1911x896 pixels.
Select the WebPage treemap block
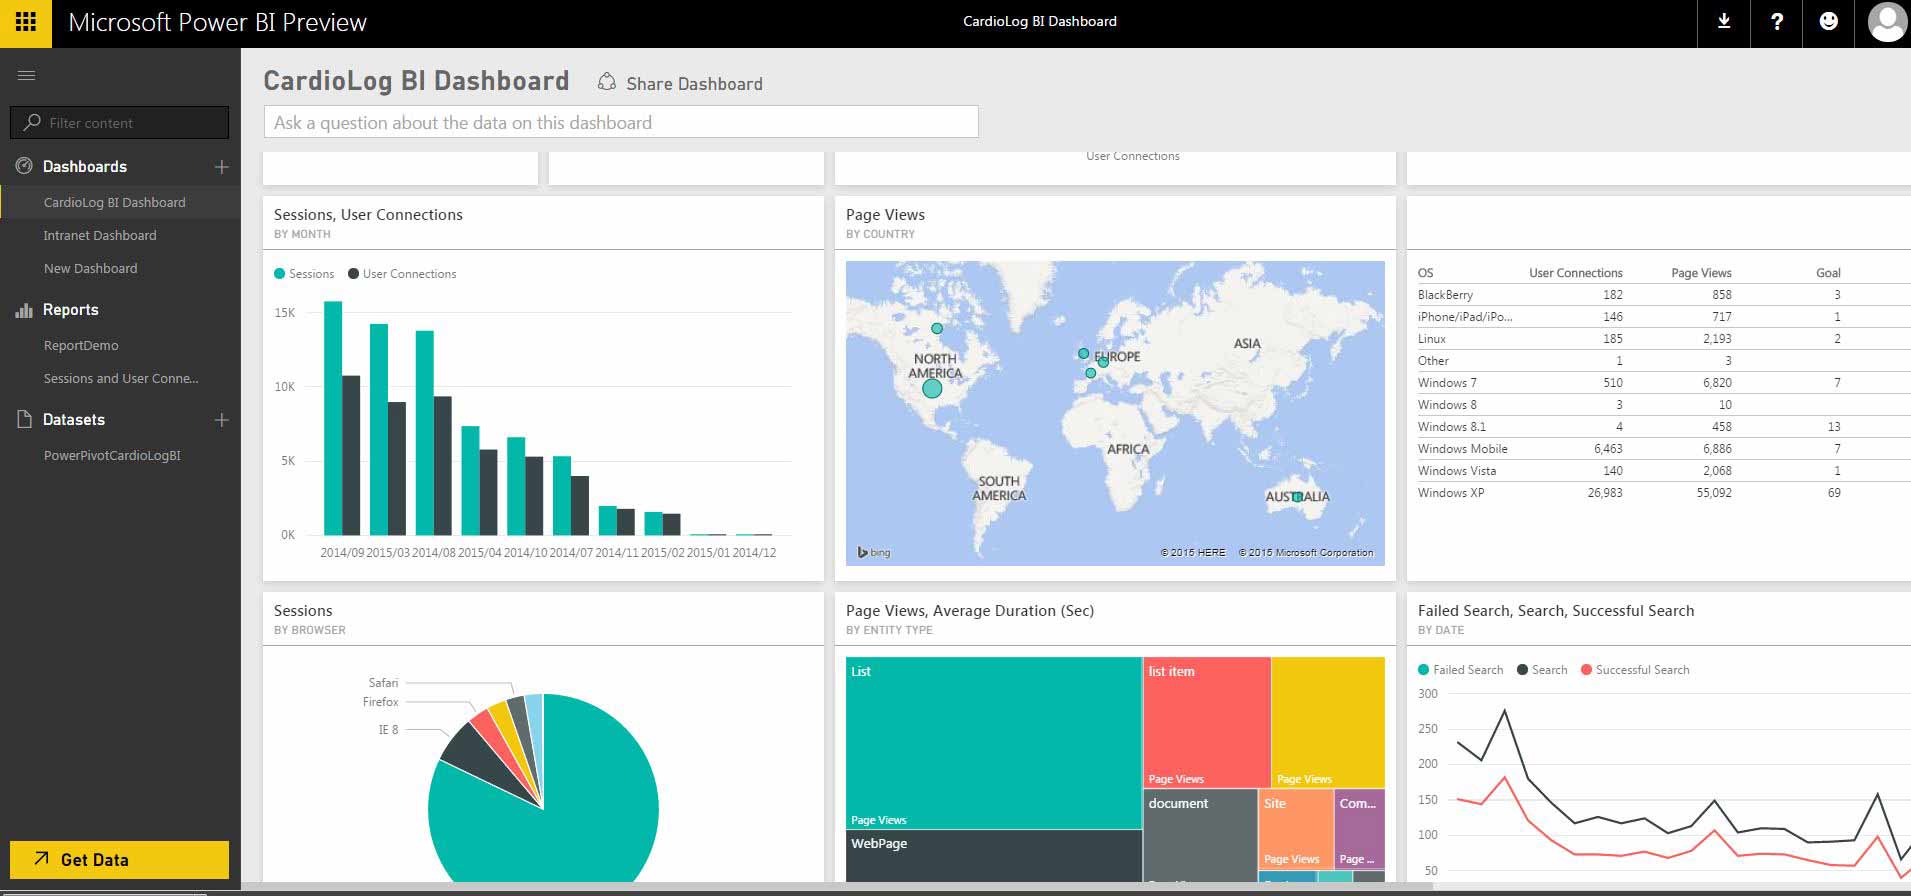tap(993, 857)
